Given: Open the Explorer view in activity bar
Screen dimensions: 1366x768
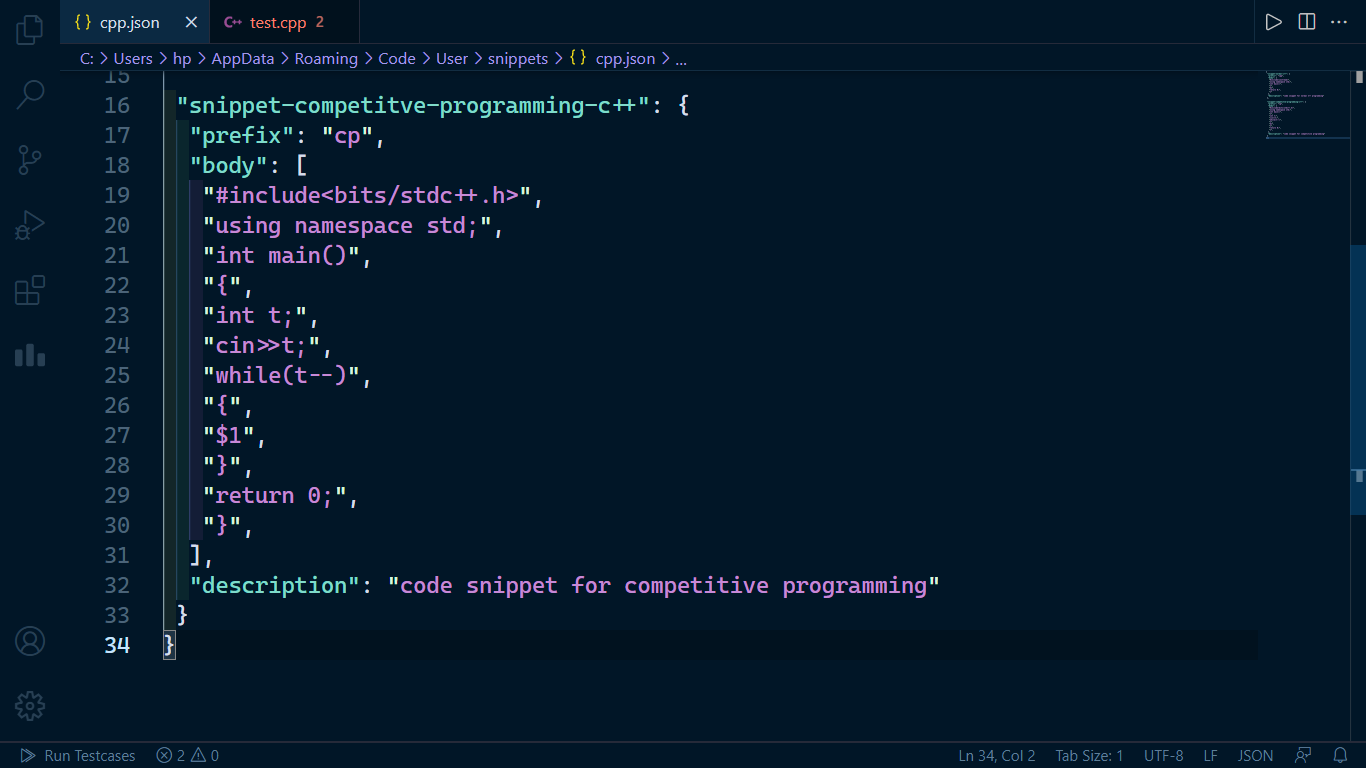Looking at the screenshot, I should click(30, 29).
